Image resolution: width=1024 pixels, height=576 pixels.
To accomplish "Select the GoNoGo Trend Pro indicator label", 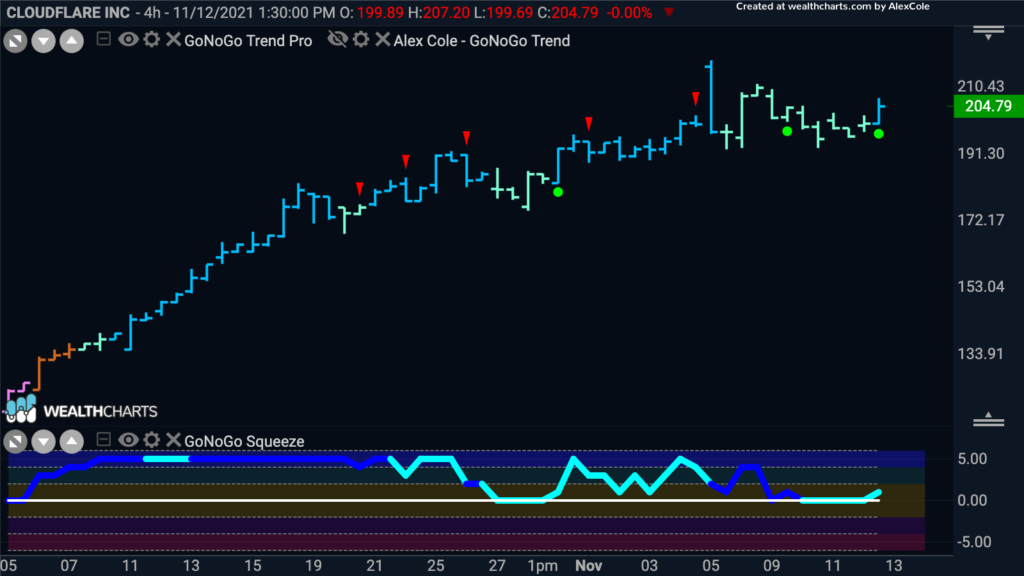I will pyautogui.click(x=248, y=40).
